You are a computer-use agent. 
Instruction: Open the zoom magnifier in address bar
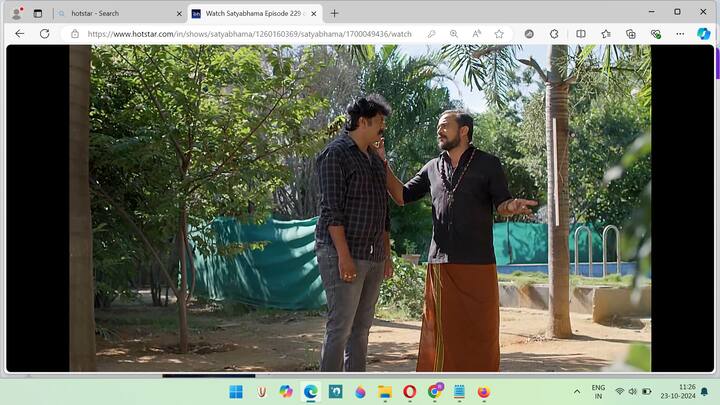point(454,33)
